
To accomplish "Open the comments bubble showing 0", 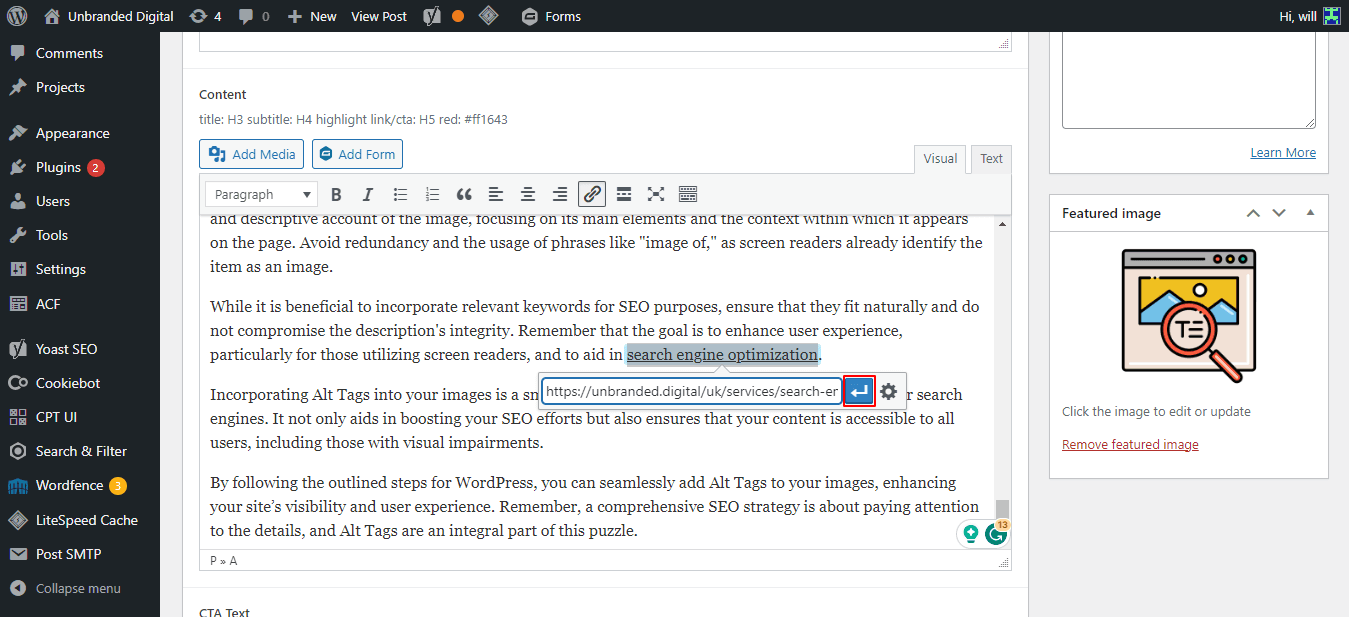I will pos(252,16).
